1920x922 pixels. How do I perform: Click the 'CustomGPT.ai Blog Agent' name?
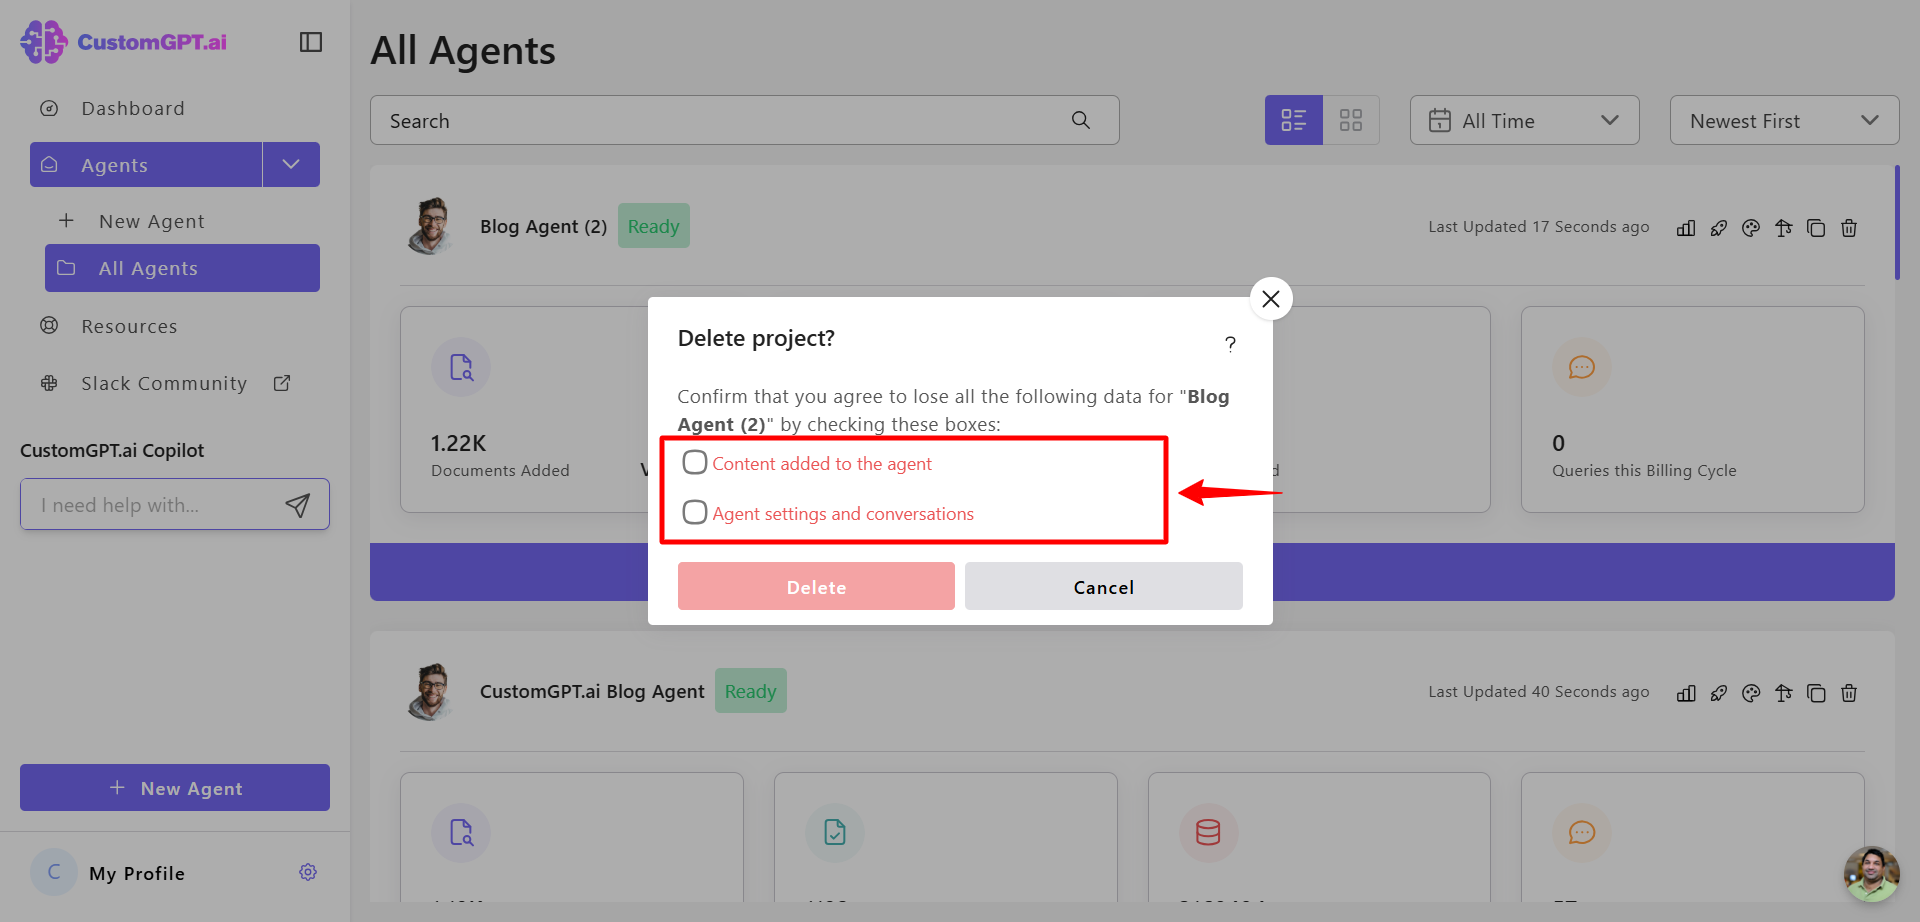pos(592,692)
